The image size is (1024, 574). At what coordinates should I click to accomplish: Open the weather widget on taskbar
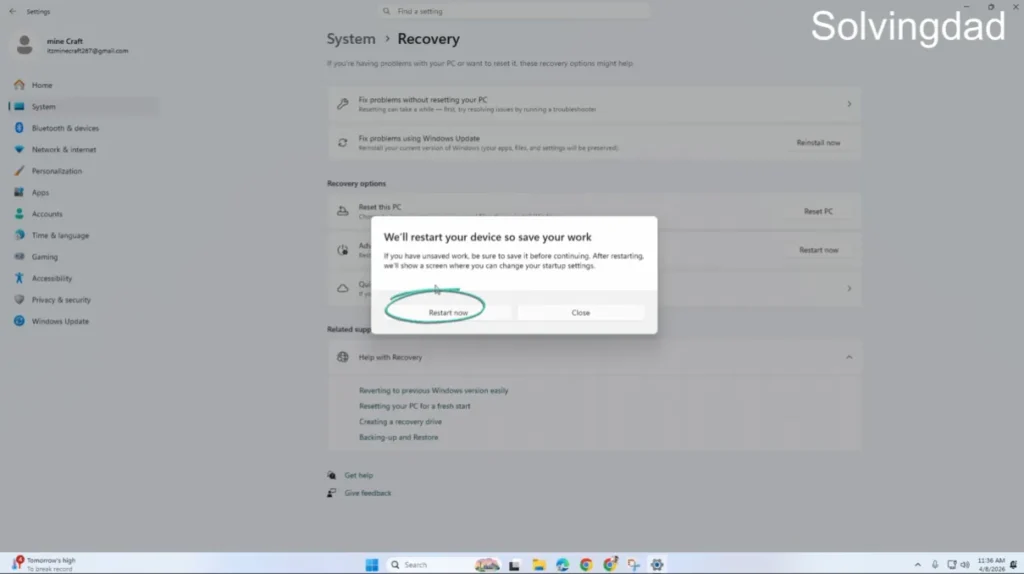click(x=44, y=564)
